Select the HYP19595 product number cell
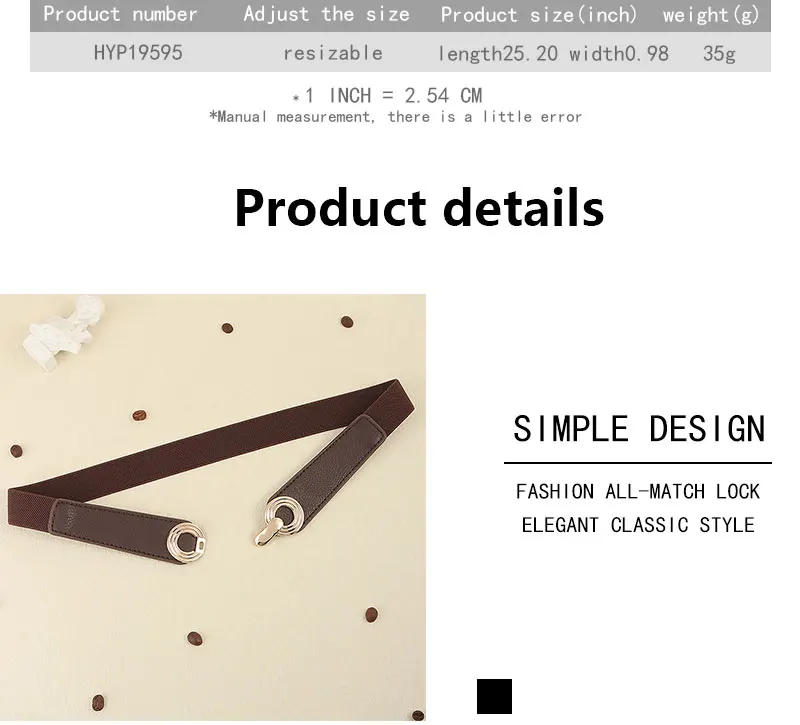 pyautogui.click(x=138, y=53)
